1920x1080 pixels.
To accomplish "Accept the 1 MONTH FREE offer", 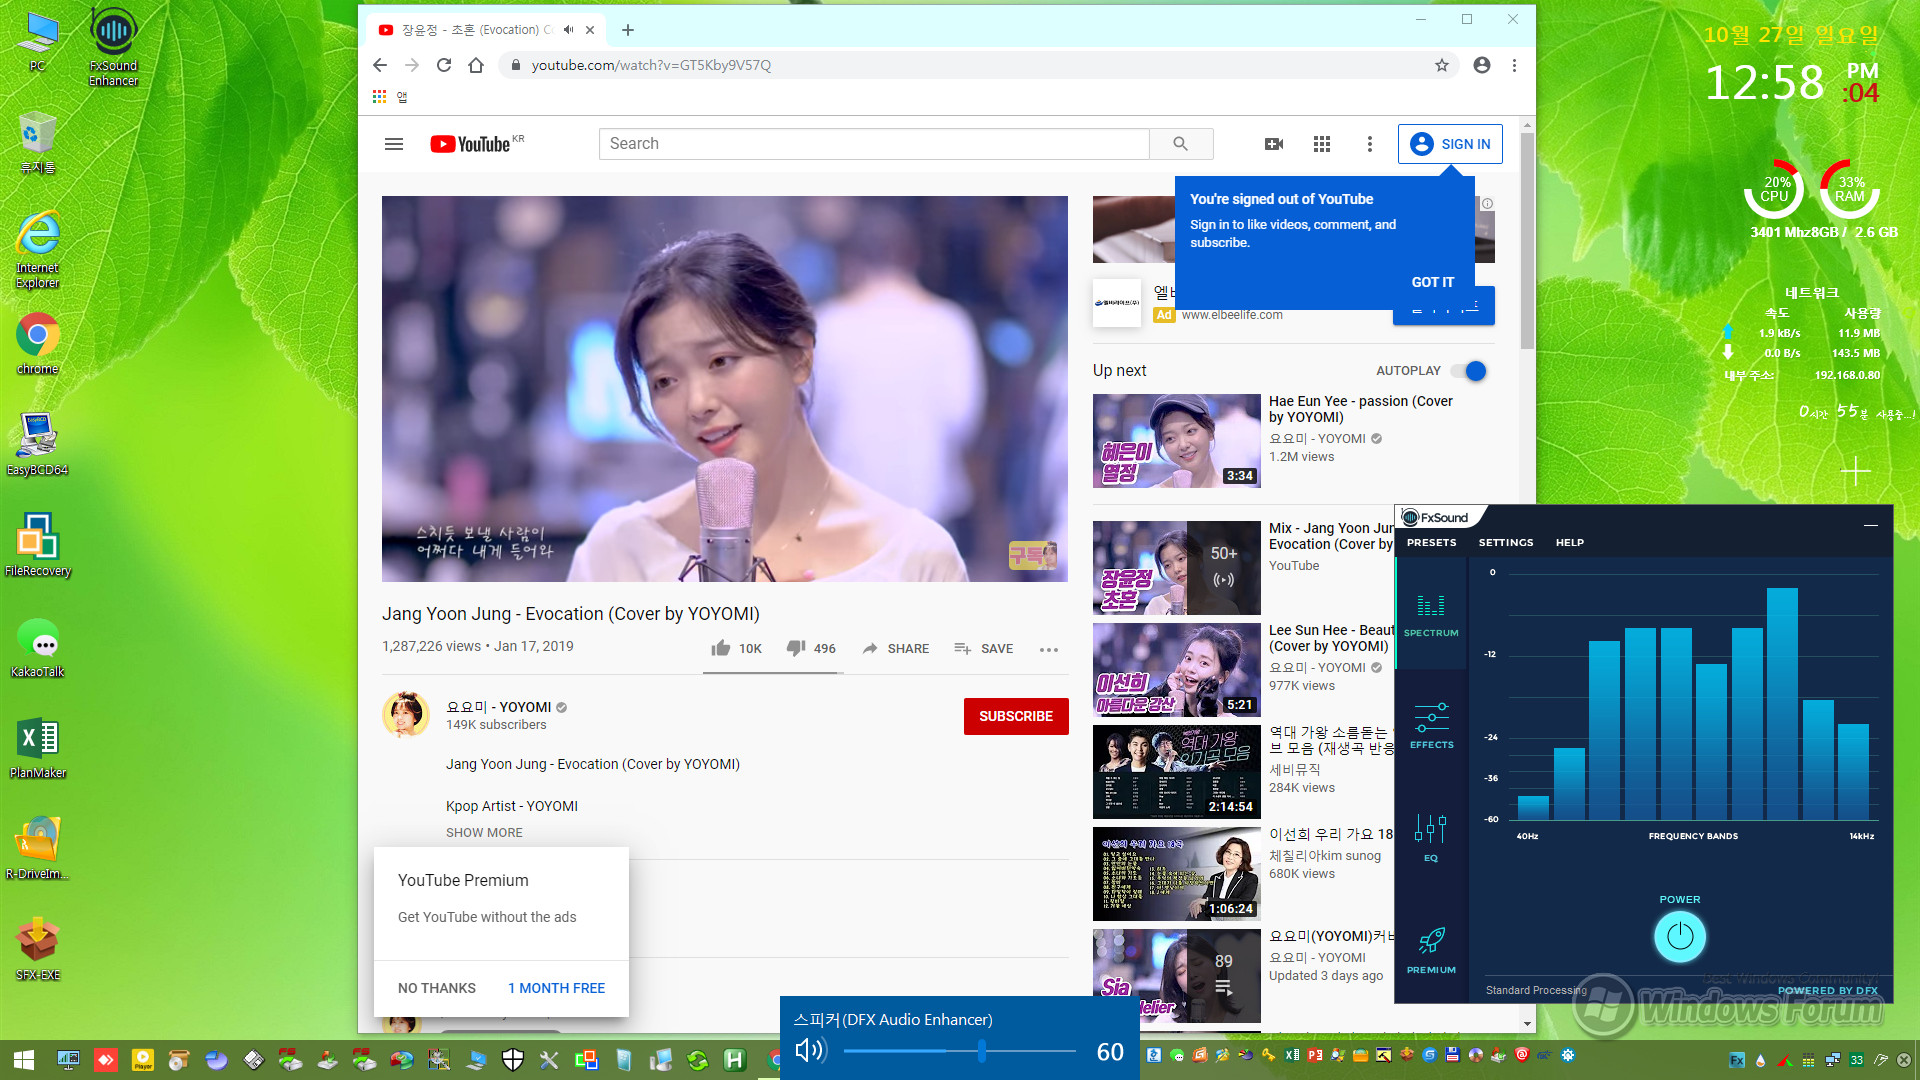I will point(556,988).
